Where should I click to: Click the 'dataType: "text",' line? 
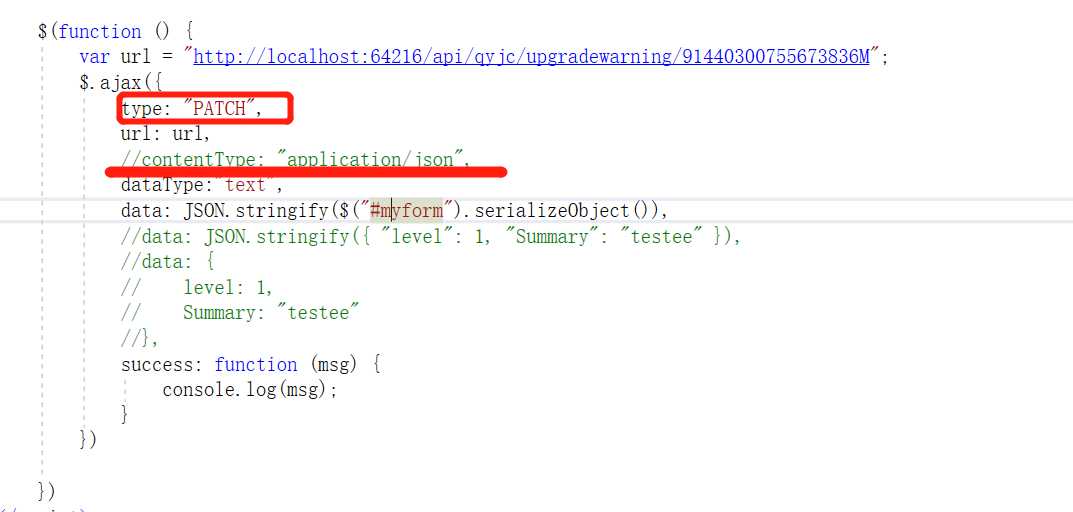[x=201, y=185]
